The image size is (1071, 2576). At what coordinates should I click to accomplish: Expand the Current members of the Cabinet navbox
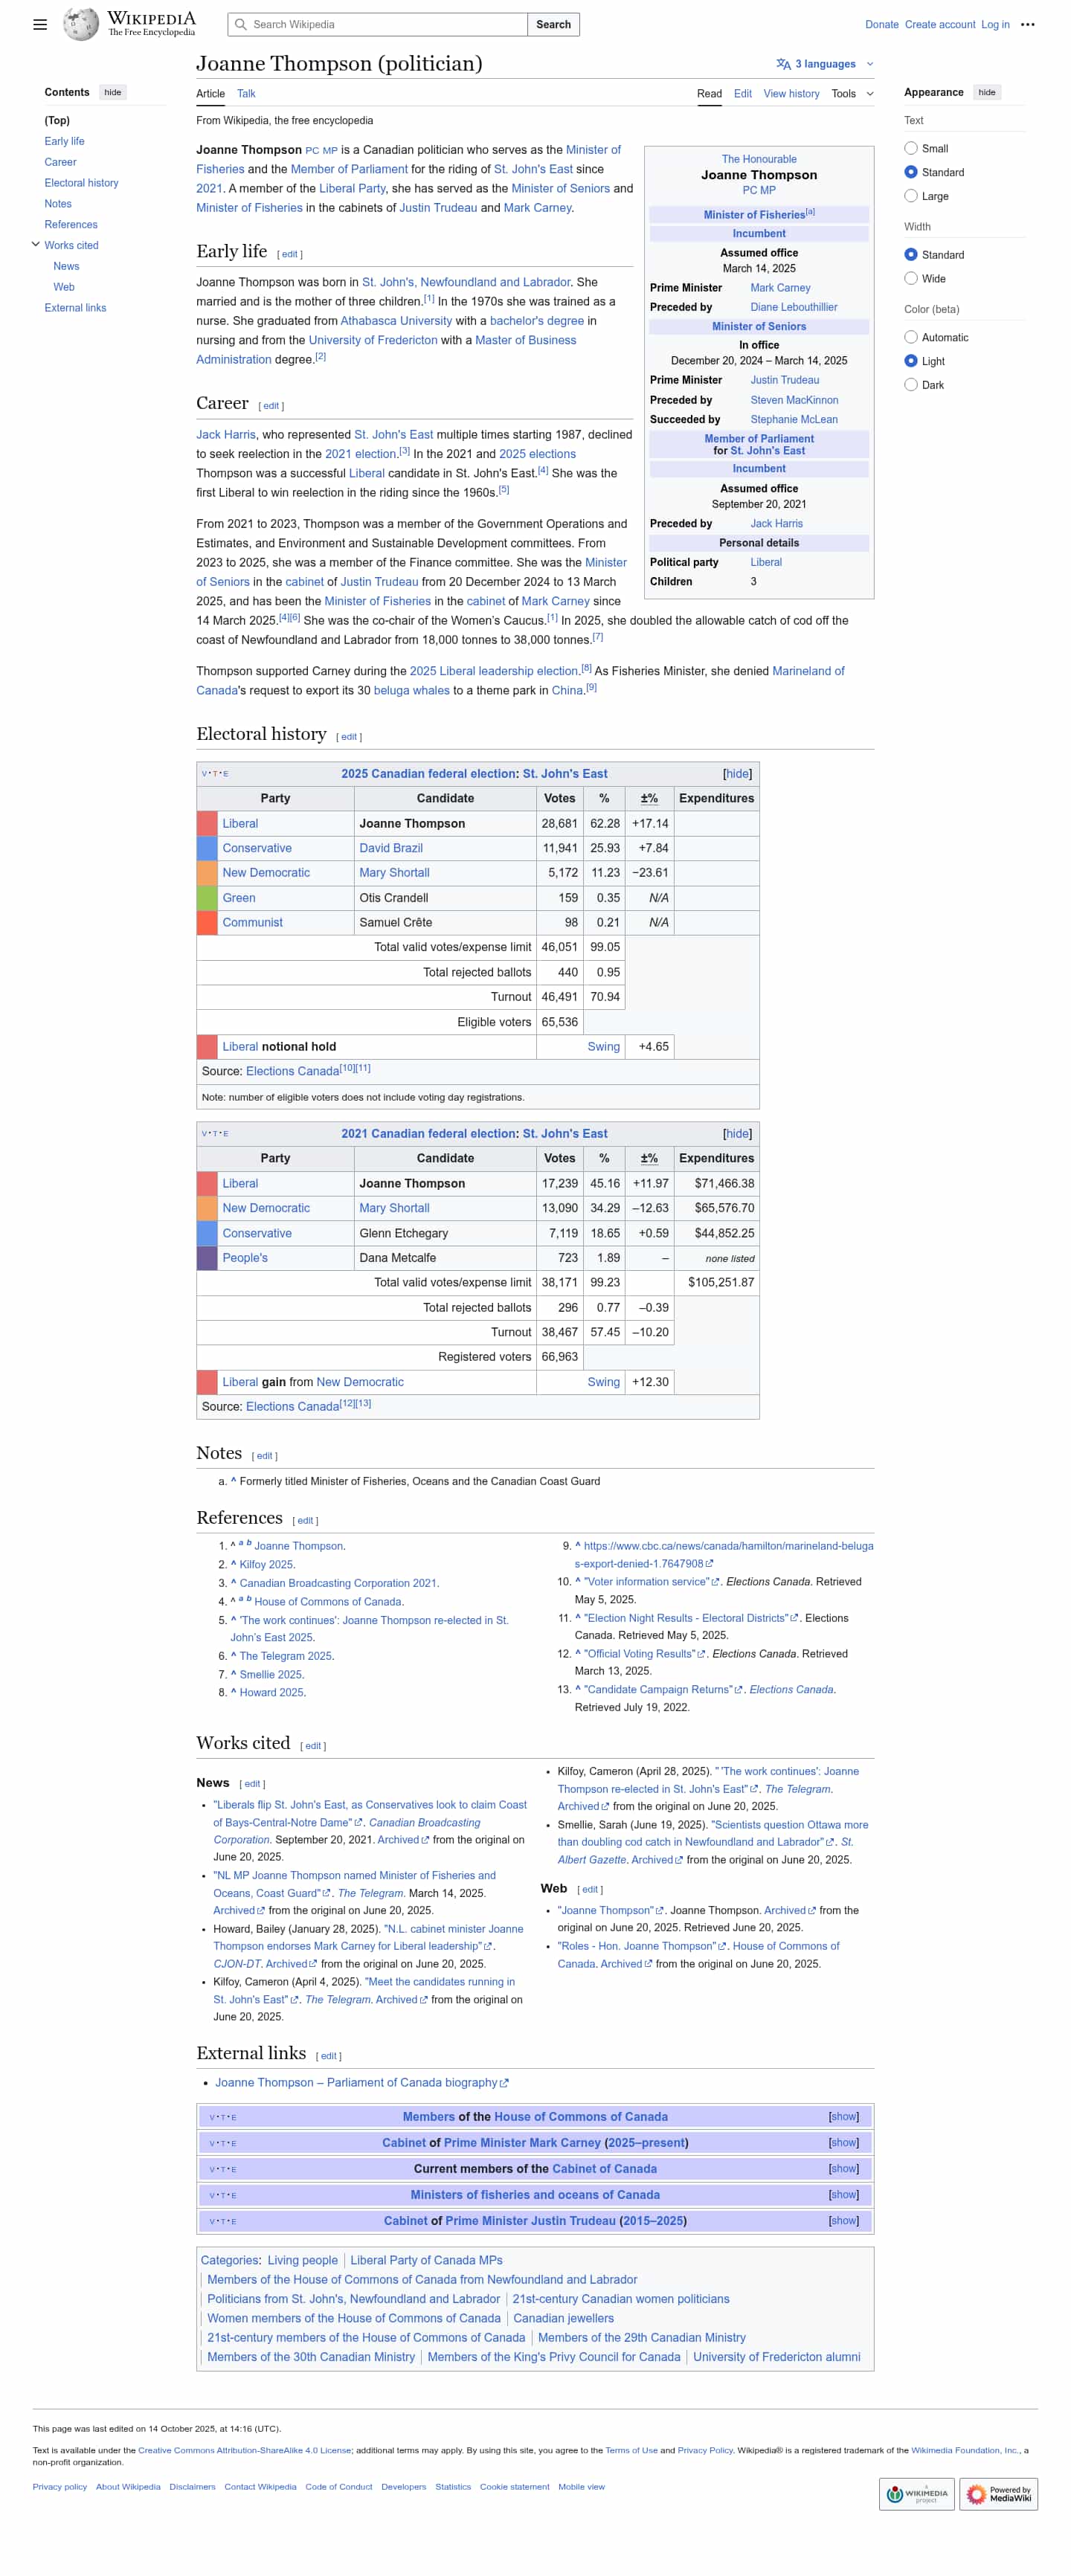pyautogui.click(x=844, y=2168)
